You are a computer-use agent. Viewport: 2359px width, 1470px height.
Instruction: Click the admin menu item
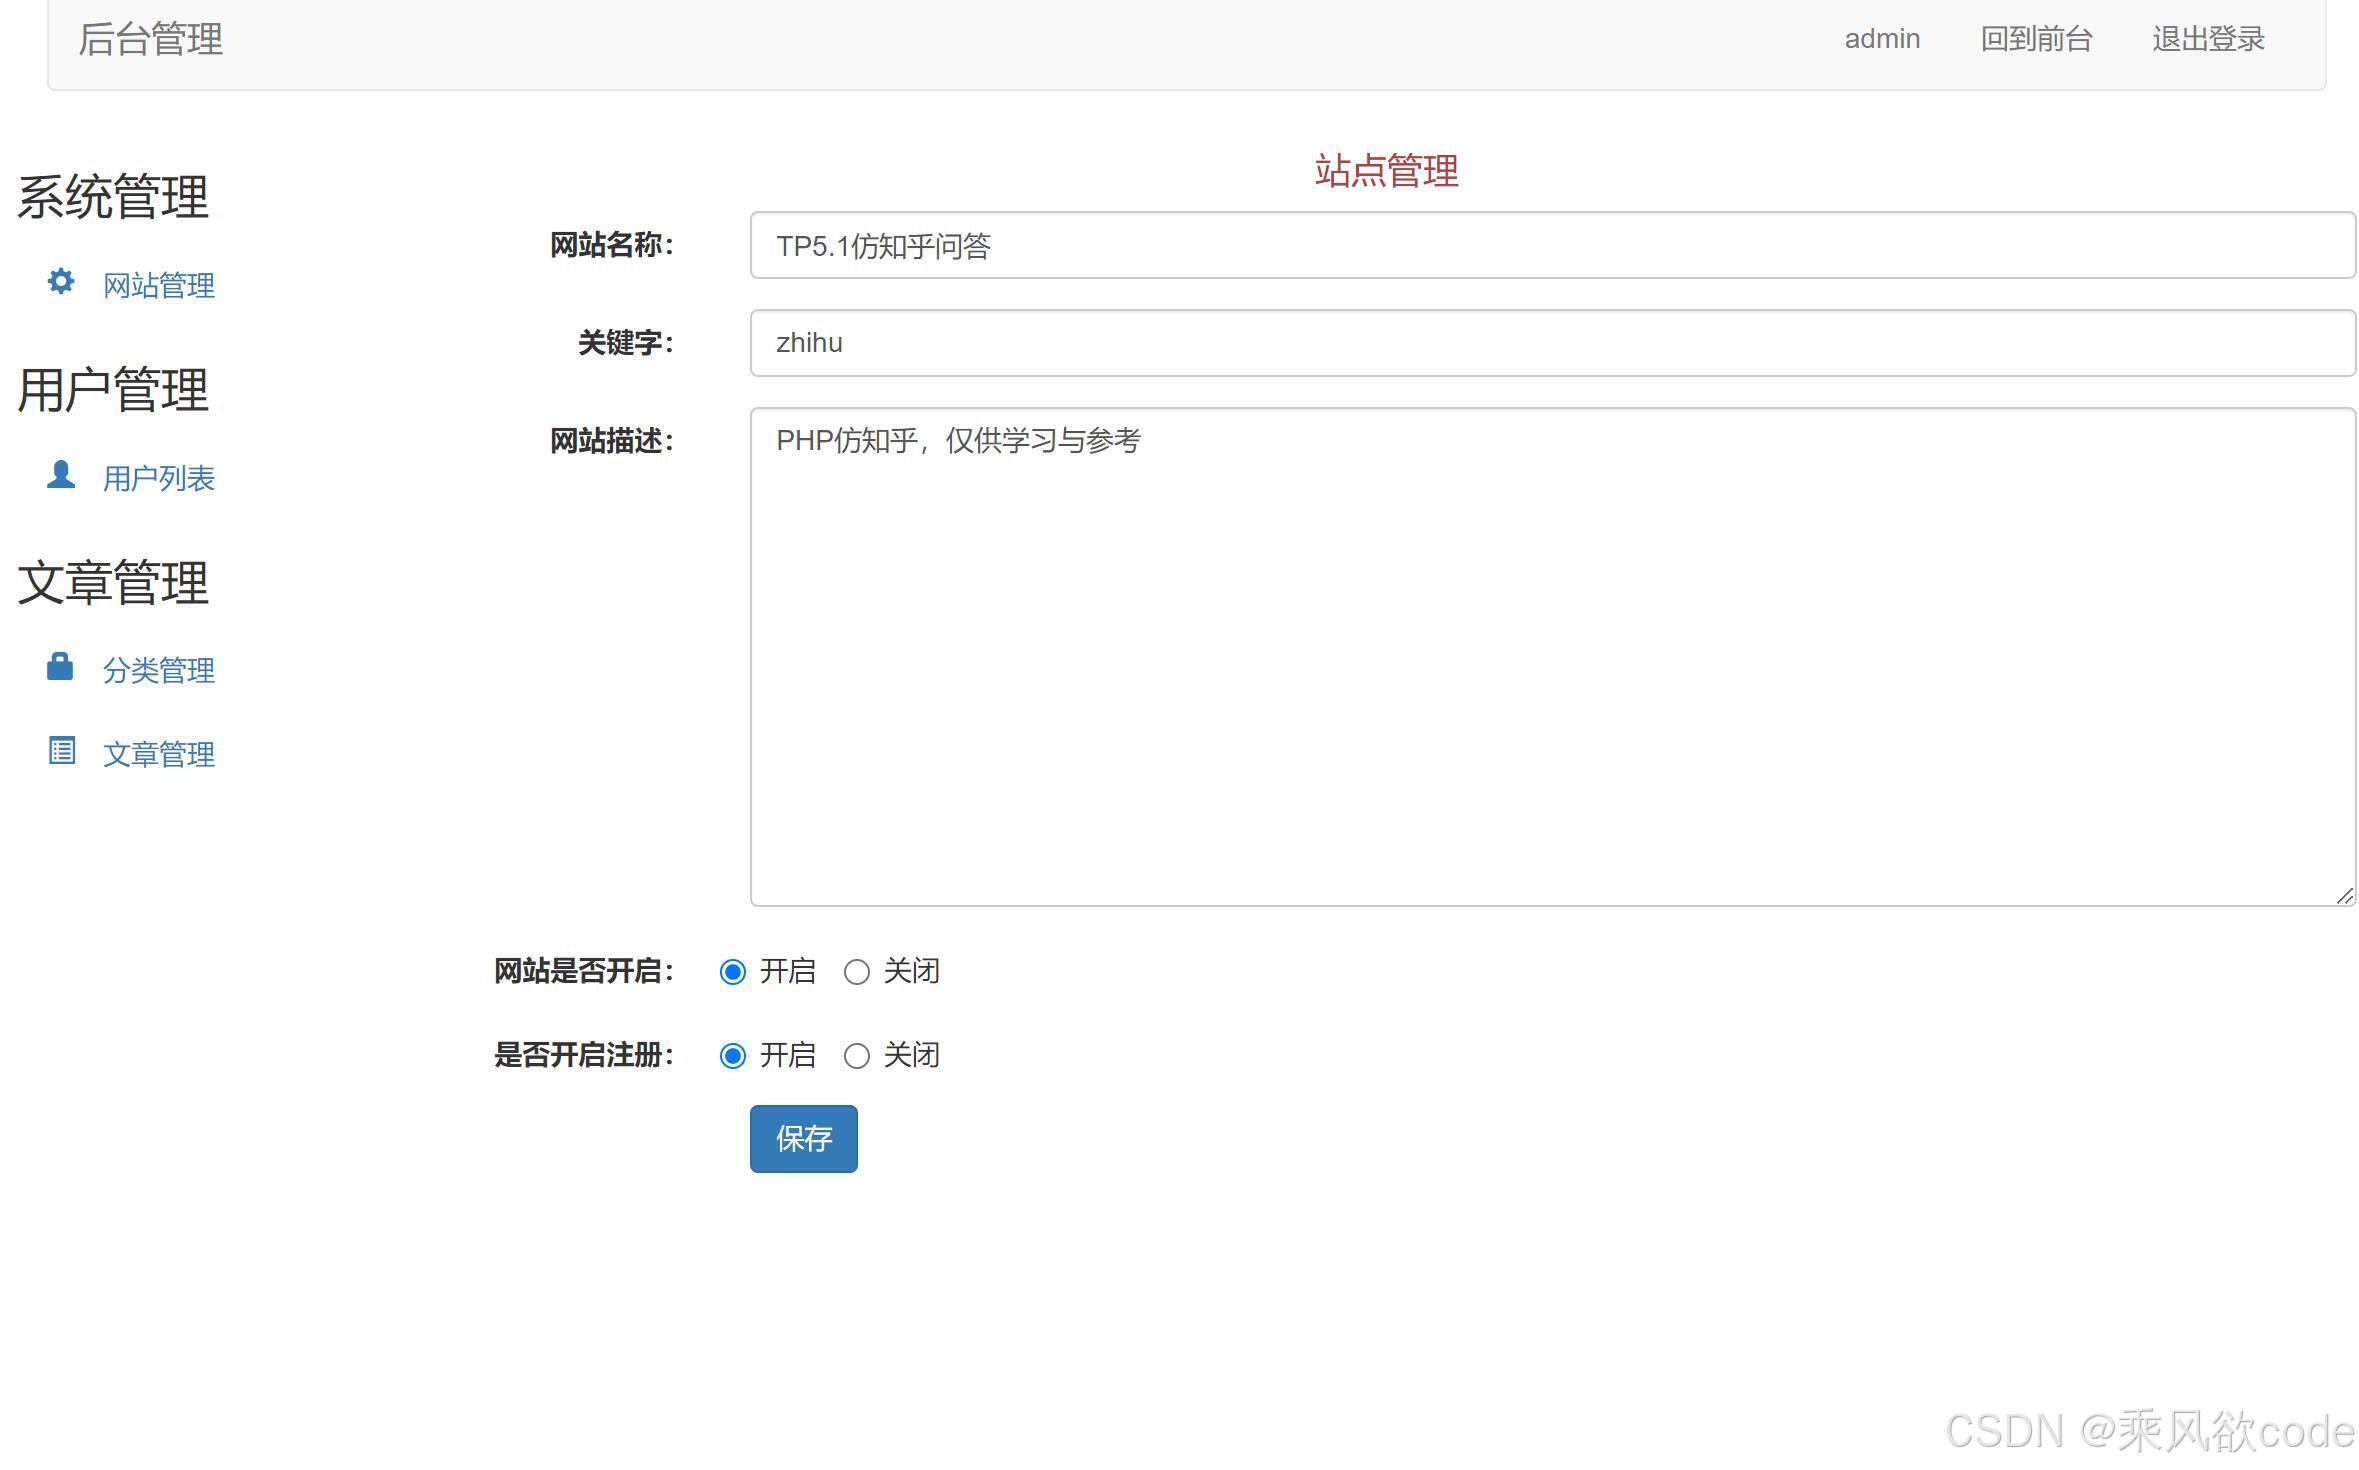1883,39
